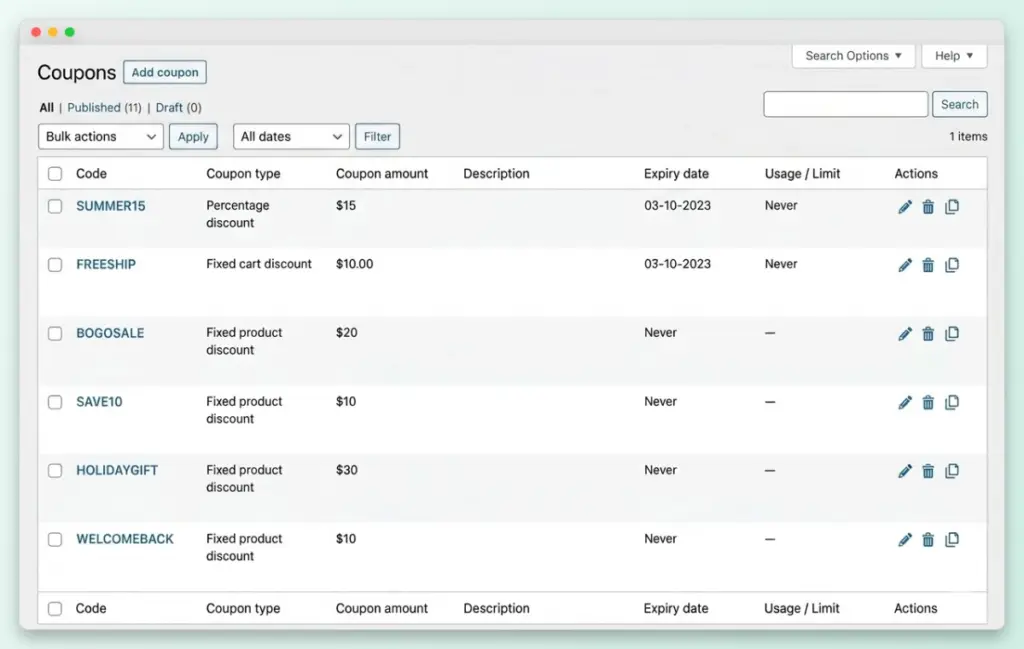The height and width of the screenshot is (649, 1024).
Task: Delete the FREESHIP coupon via trash icon
Action: (x=928, y=265)
